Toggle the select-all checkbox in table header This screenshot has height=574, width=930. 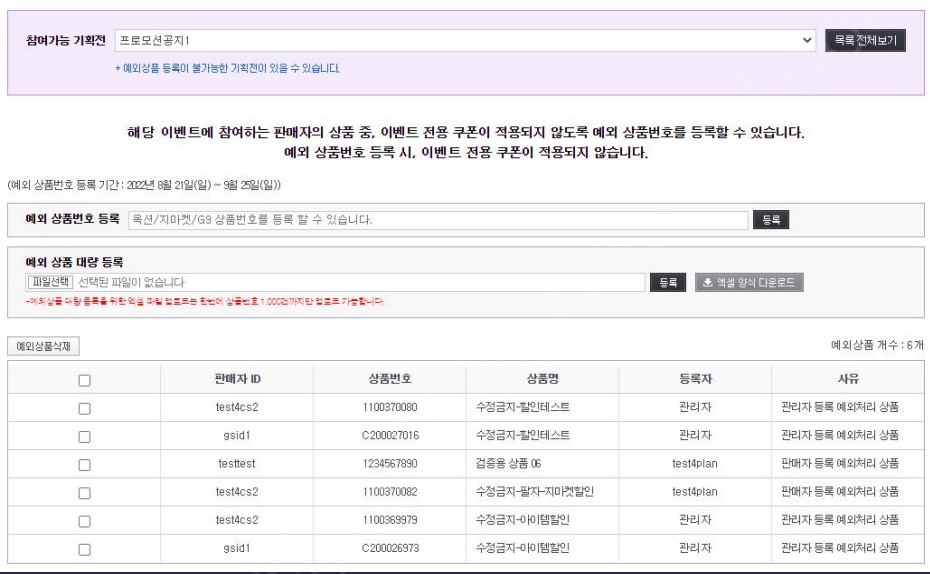click(x=84, y=380)
